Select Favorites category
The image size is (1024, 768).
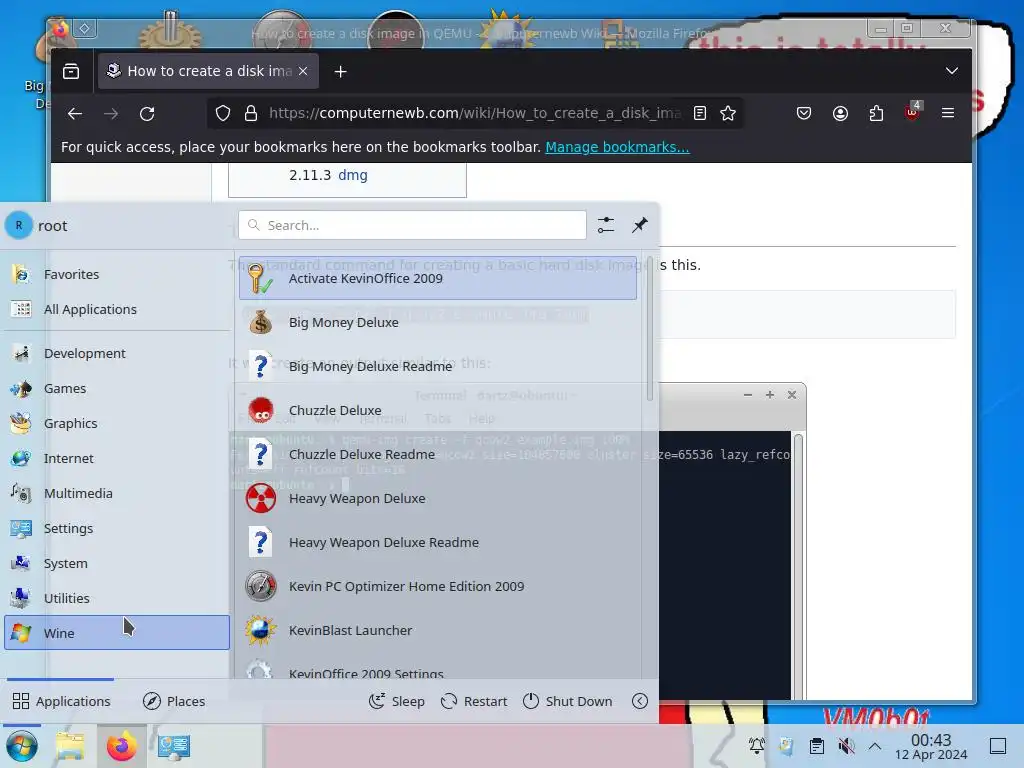click(117, 274)
